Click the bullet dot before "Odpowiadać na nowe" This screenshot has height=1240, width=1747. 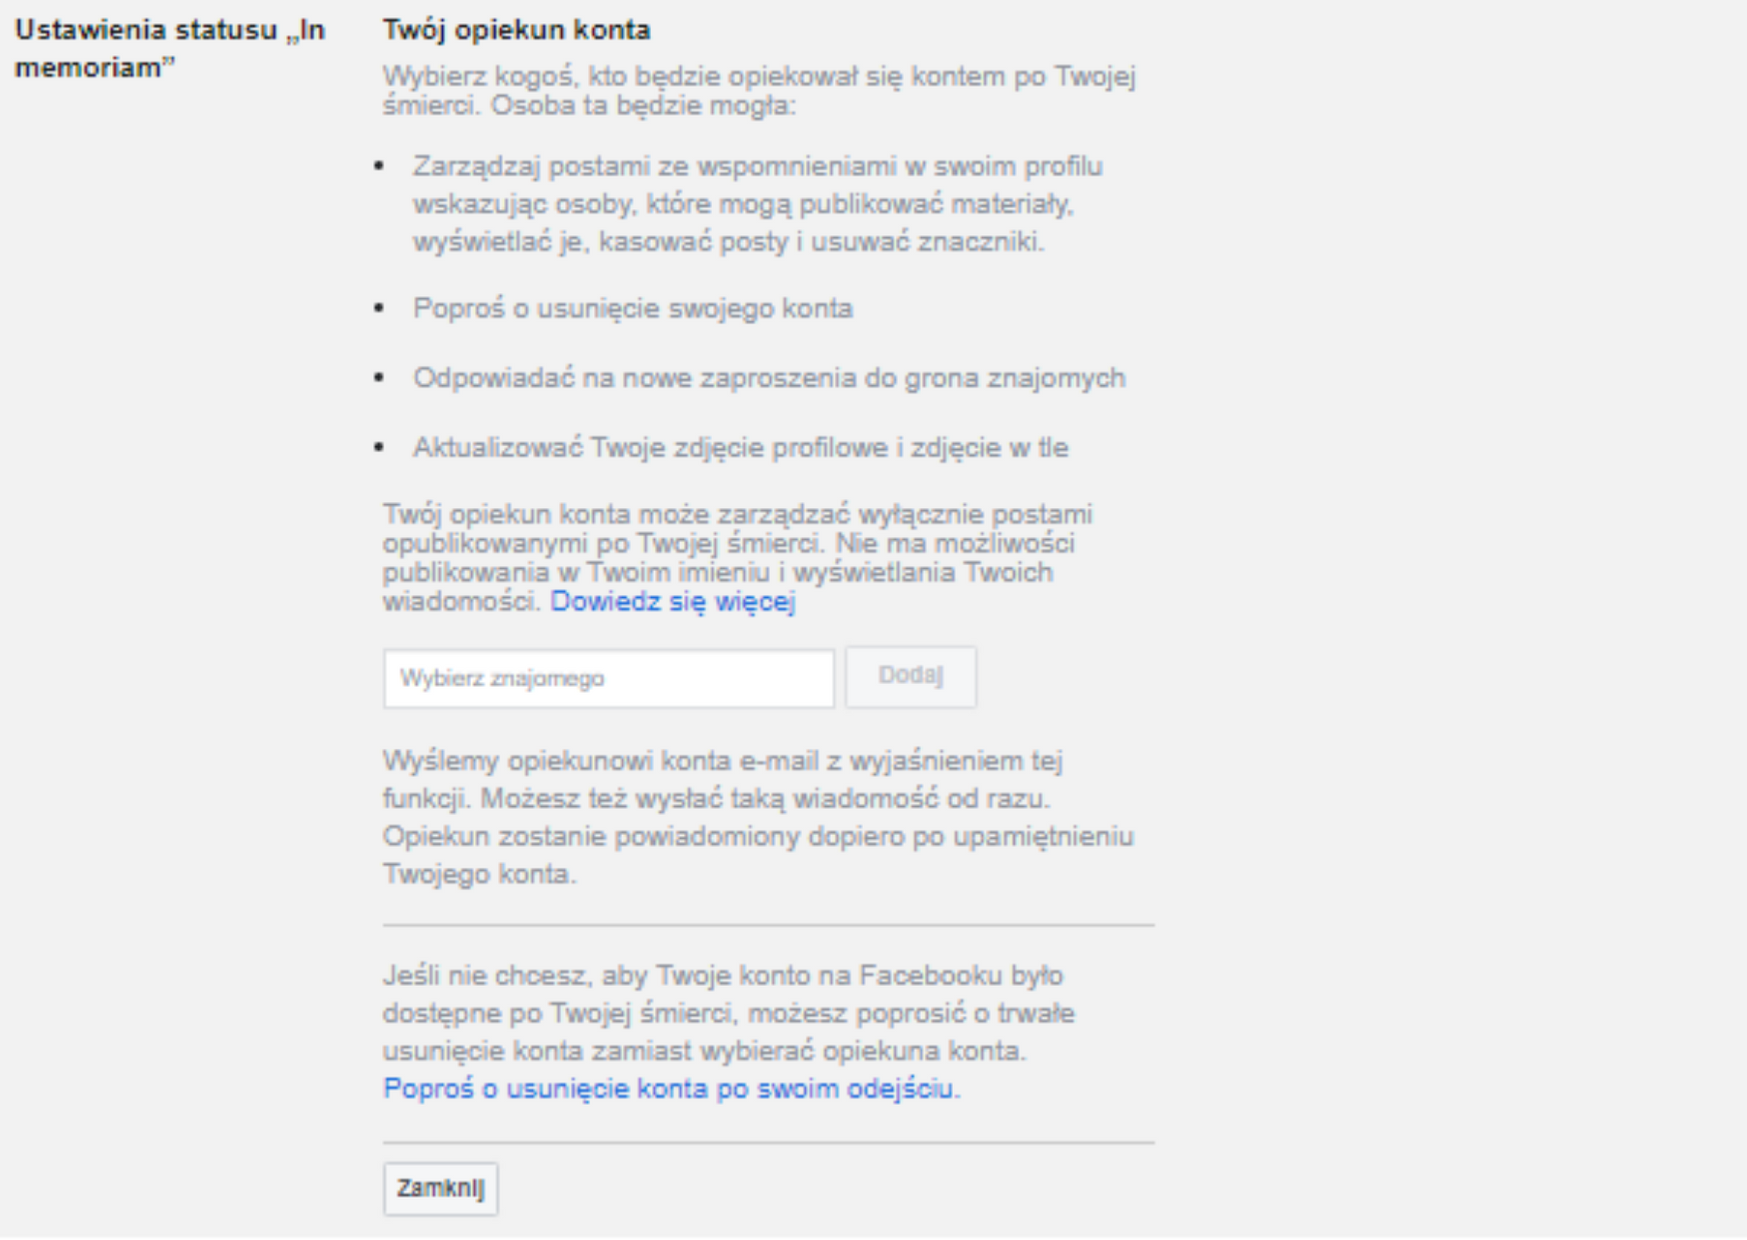tap(380, 378)
